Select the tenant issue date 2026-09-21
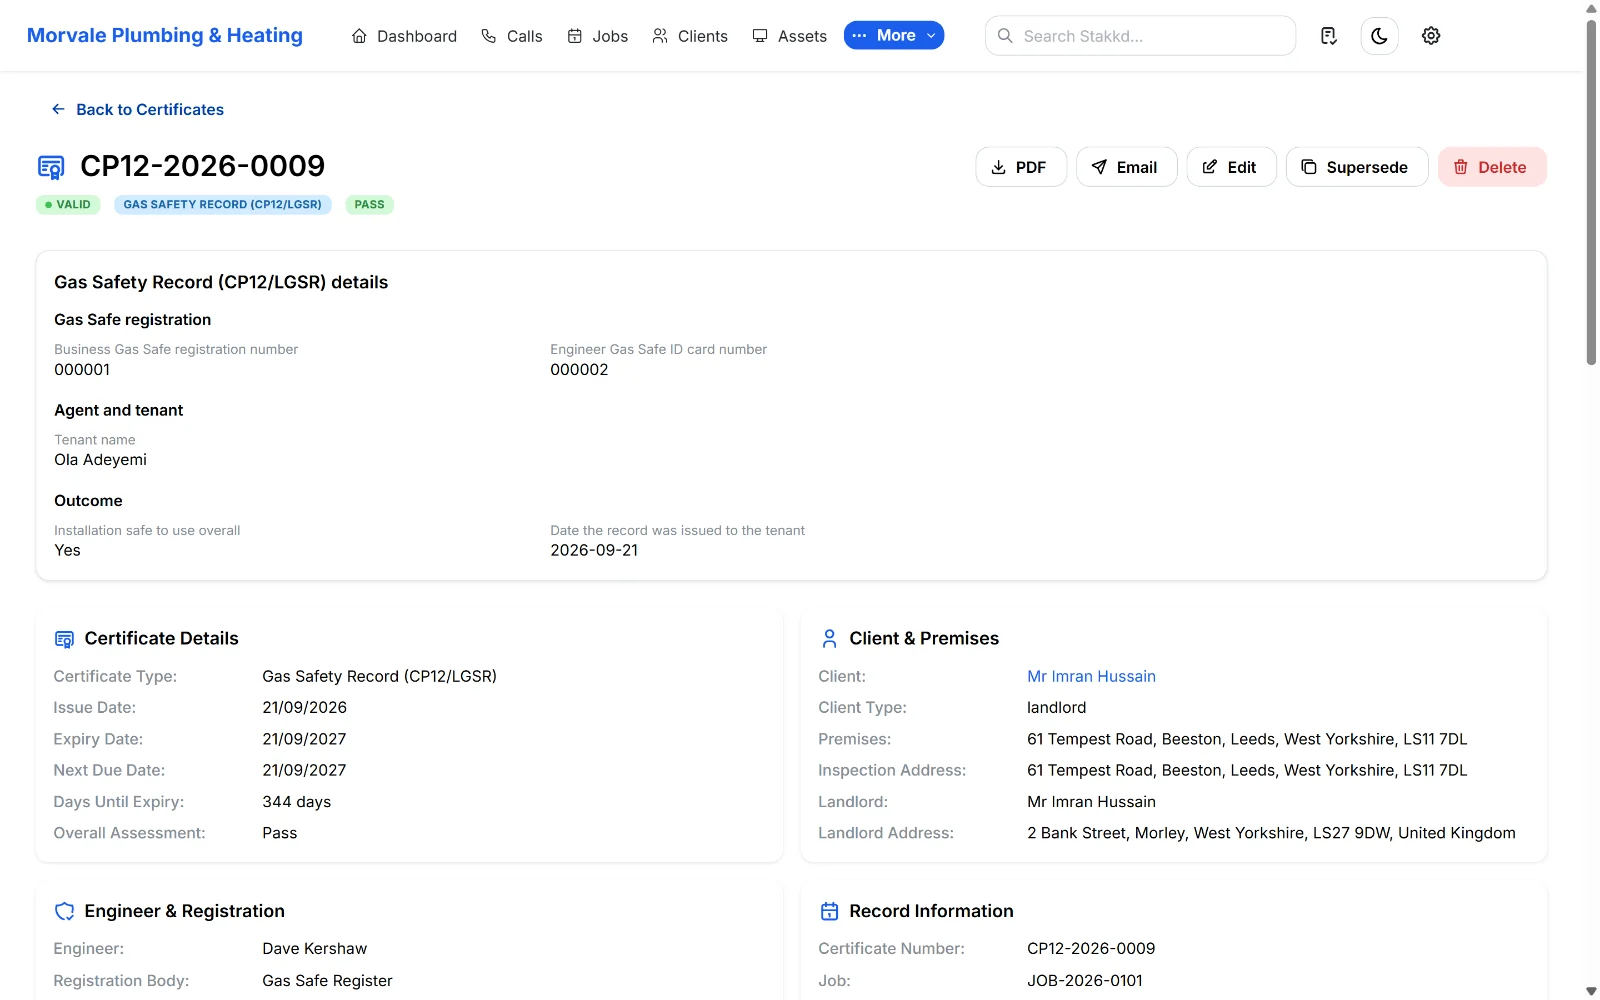This screenshot has height=1000, width=1600. 594,551
